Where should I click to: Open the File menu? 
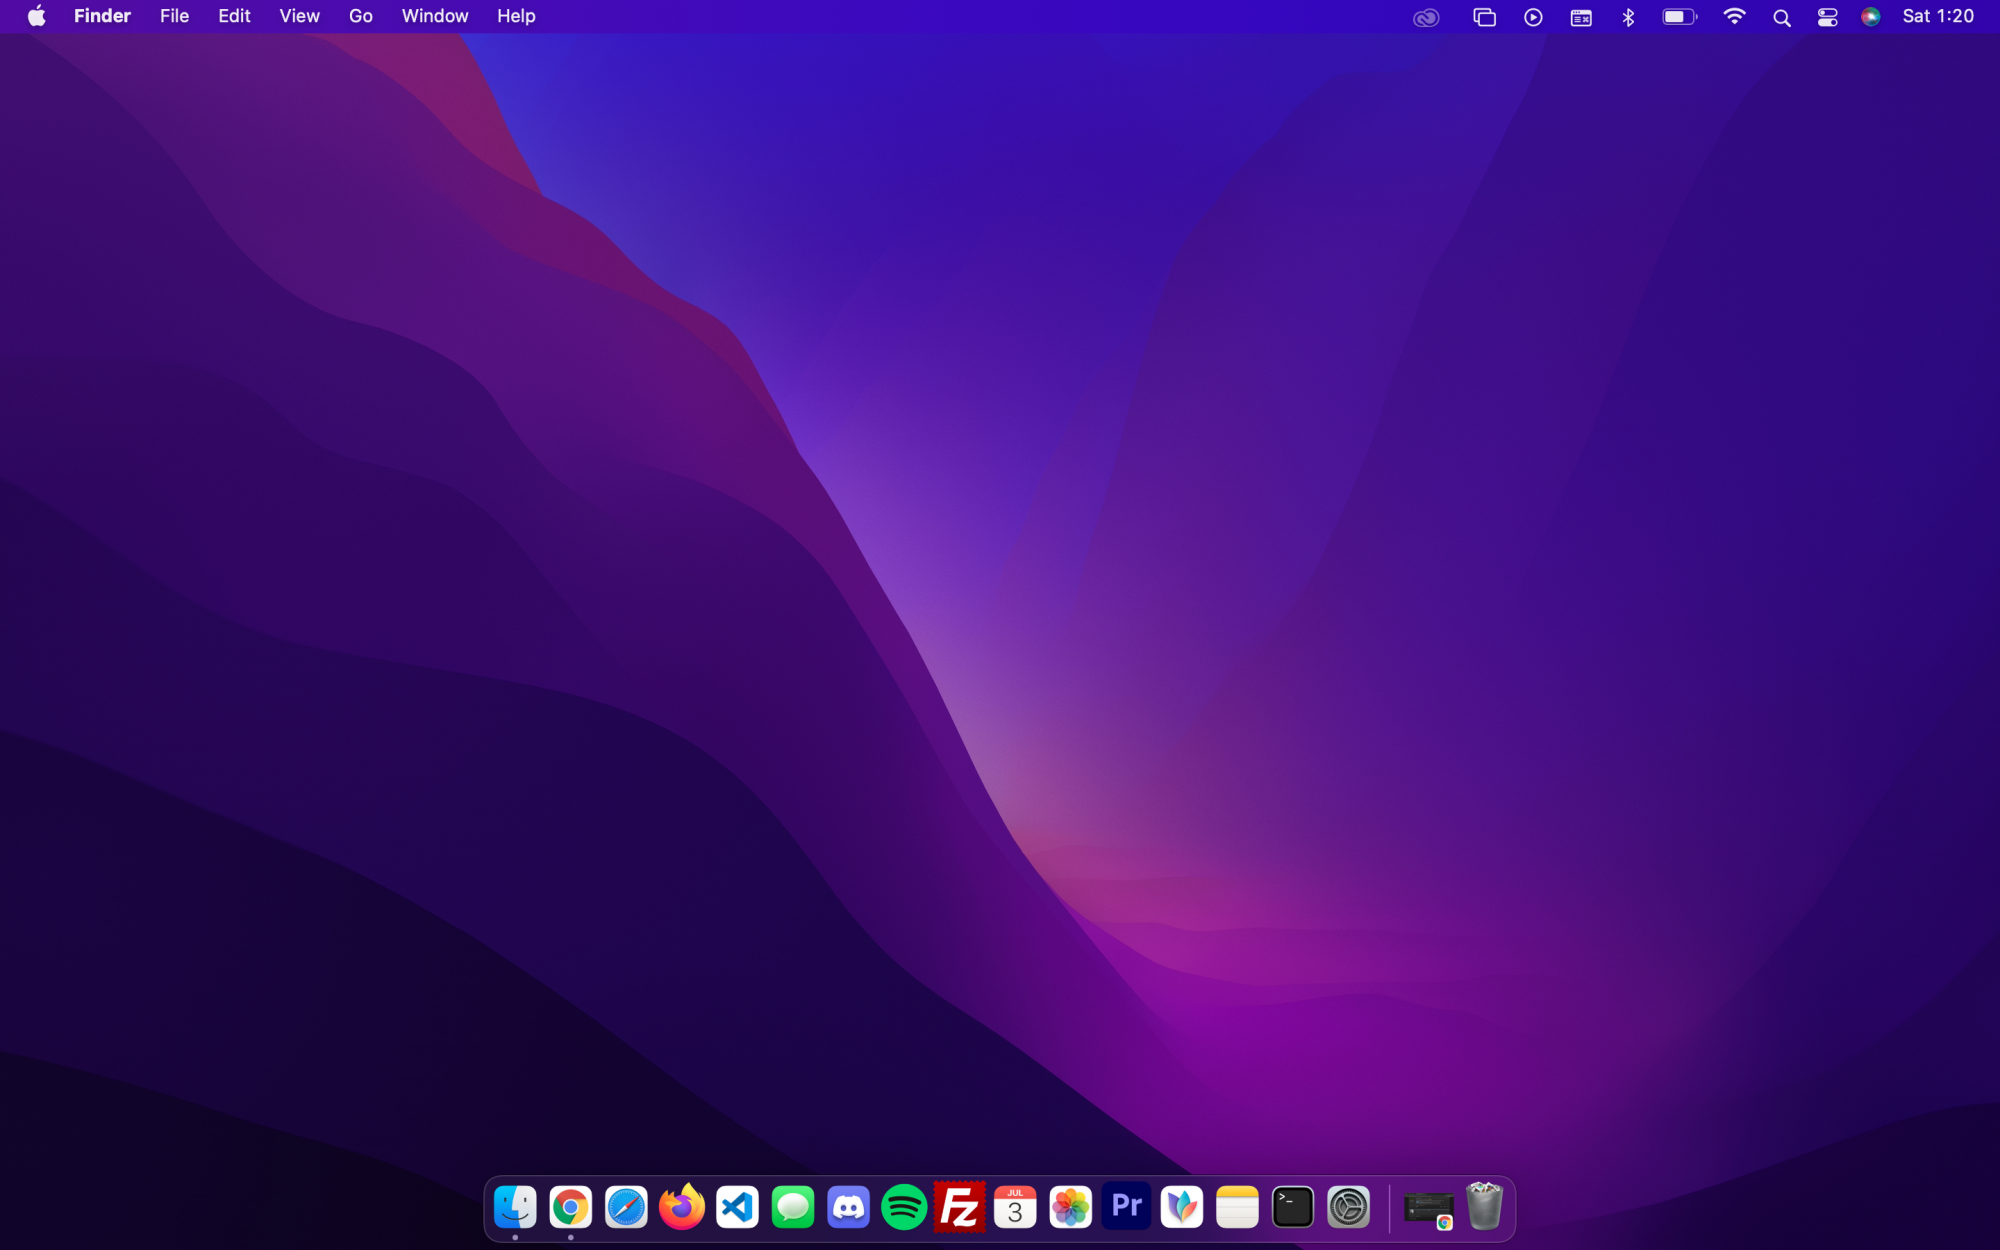(x=175, y=16)
